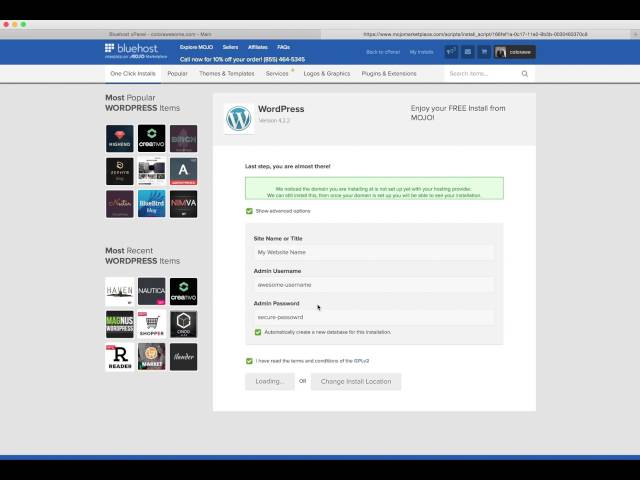This screenshot has width=640, height=480.
Task: Toggle automatically create new database checkbox
Action: click(x=258, y=332)
